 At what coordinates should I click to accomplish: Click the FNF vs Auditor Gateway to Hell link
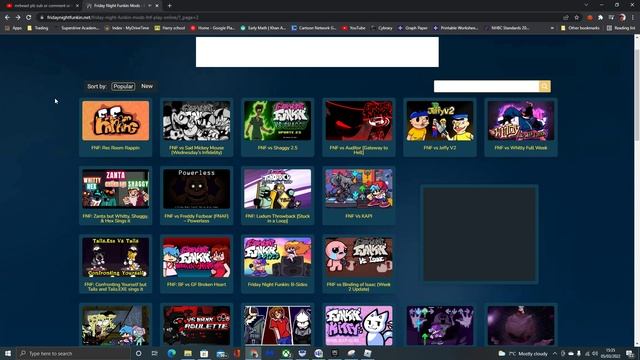tap(359, 150)
